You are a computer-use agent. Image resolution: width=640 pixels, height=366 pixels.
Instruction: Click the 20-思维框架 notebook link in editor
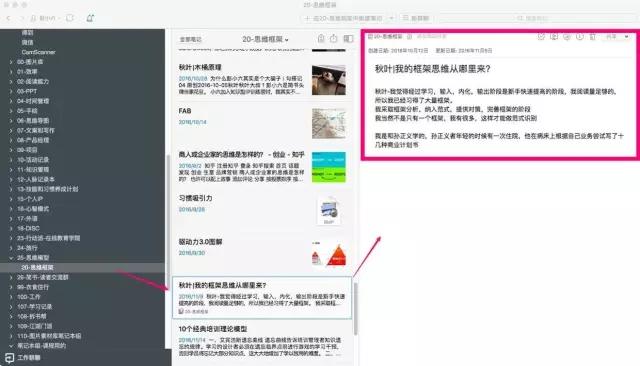(386, 37)
